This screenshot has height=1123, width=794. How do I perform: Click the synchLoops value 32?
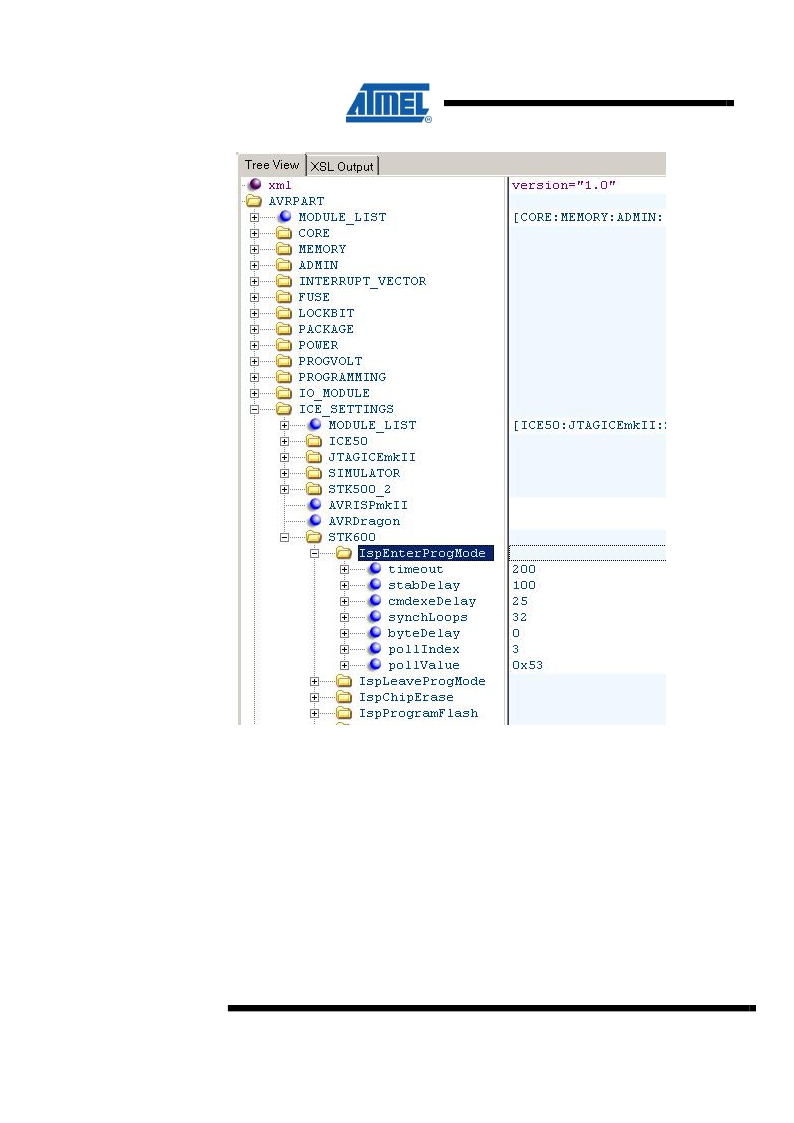point(520,617)
